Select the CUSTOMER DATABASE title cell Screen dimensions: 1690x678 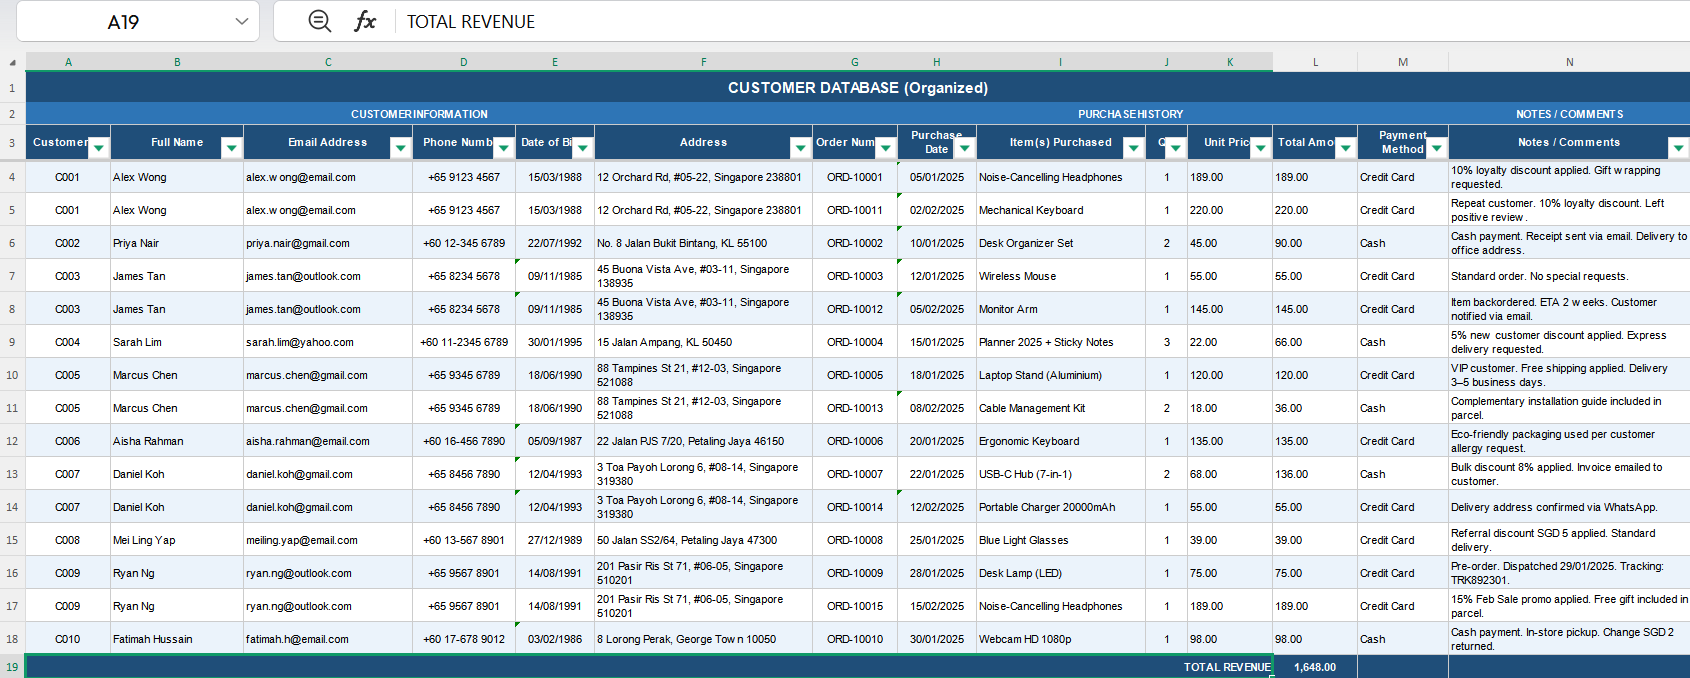click(858, 87)
